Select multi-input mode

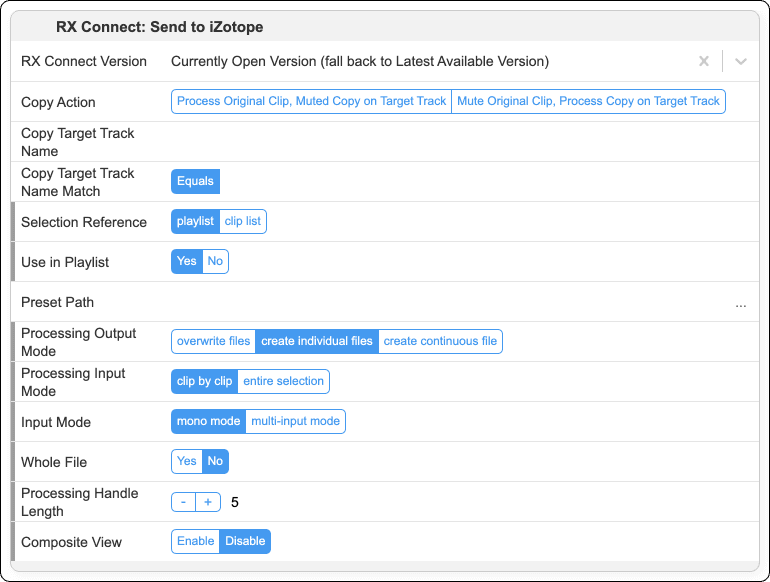tap(296, 421)
